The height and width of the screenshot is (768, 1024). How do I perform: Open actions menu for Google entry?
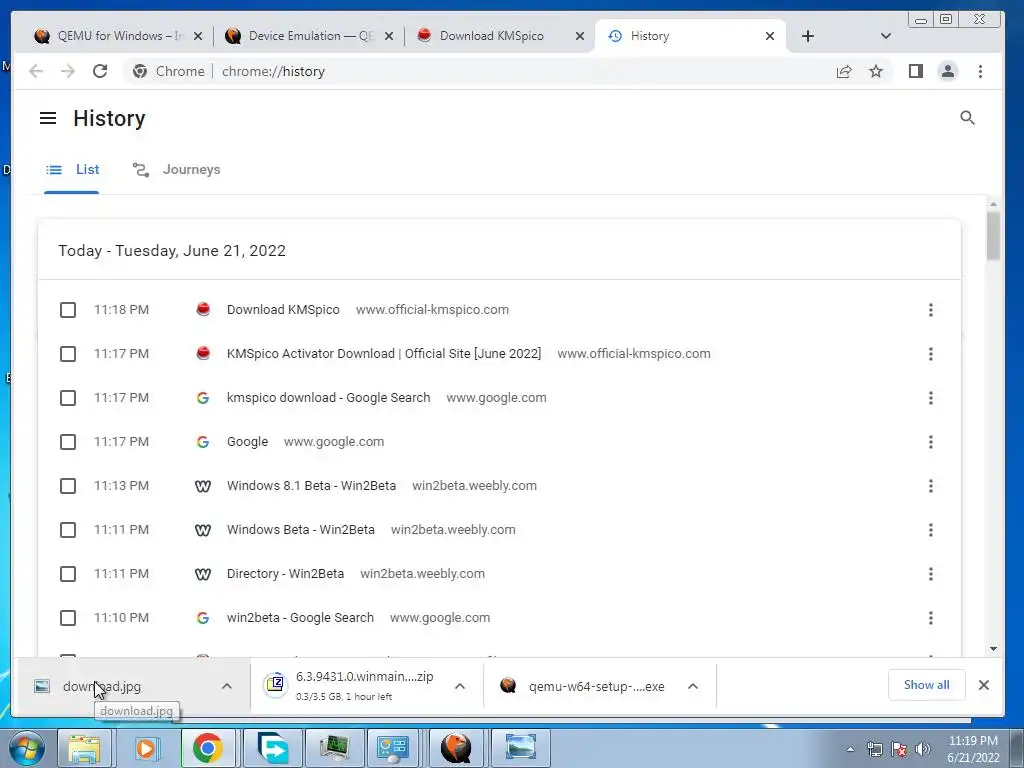(x=931, y=442)
